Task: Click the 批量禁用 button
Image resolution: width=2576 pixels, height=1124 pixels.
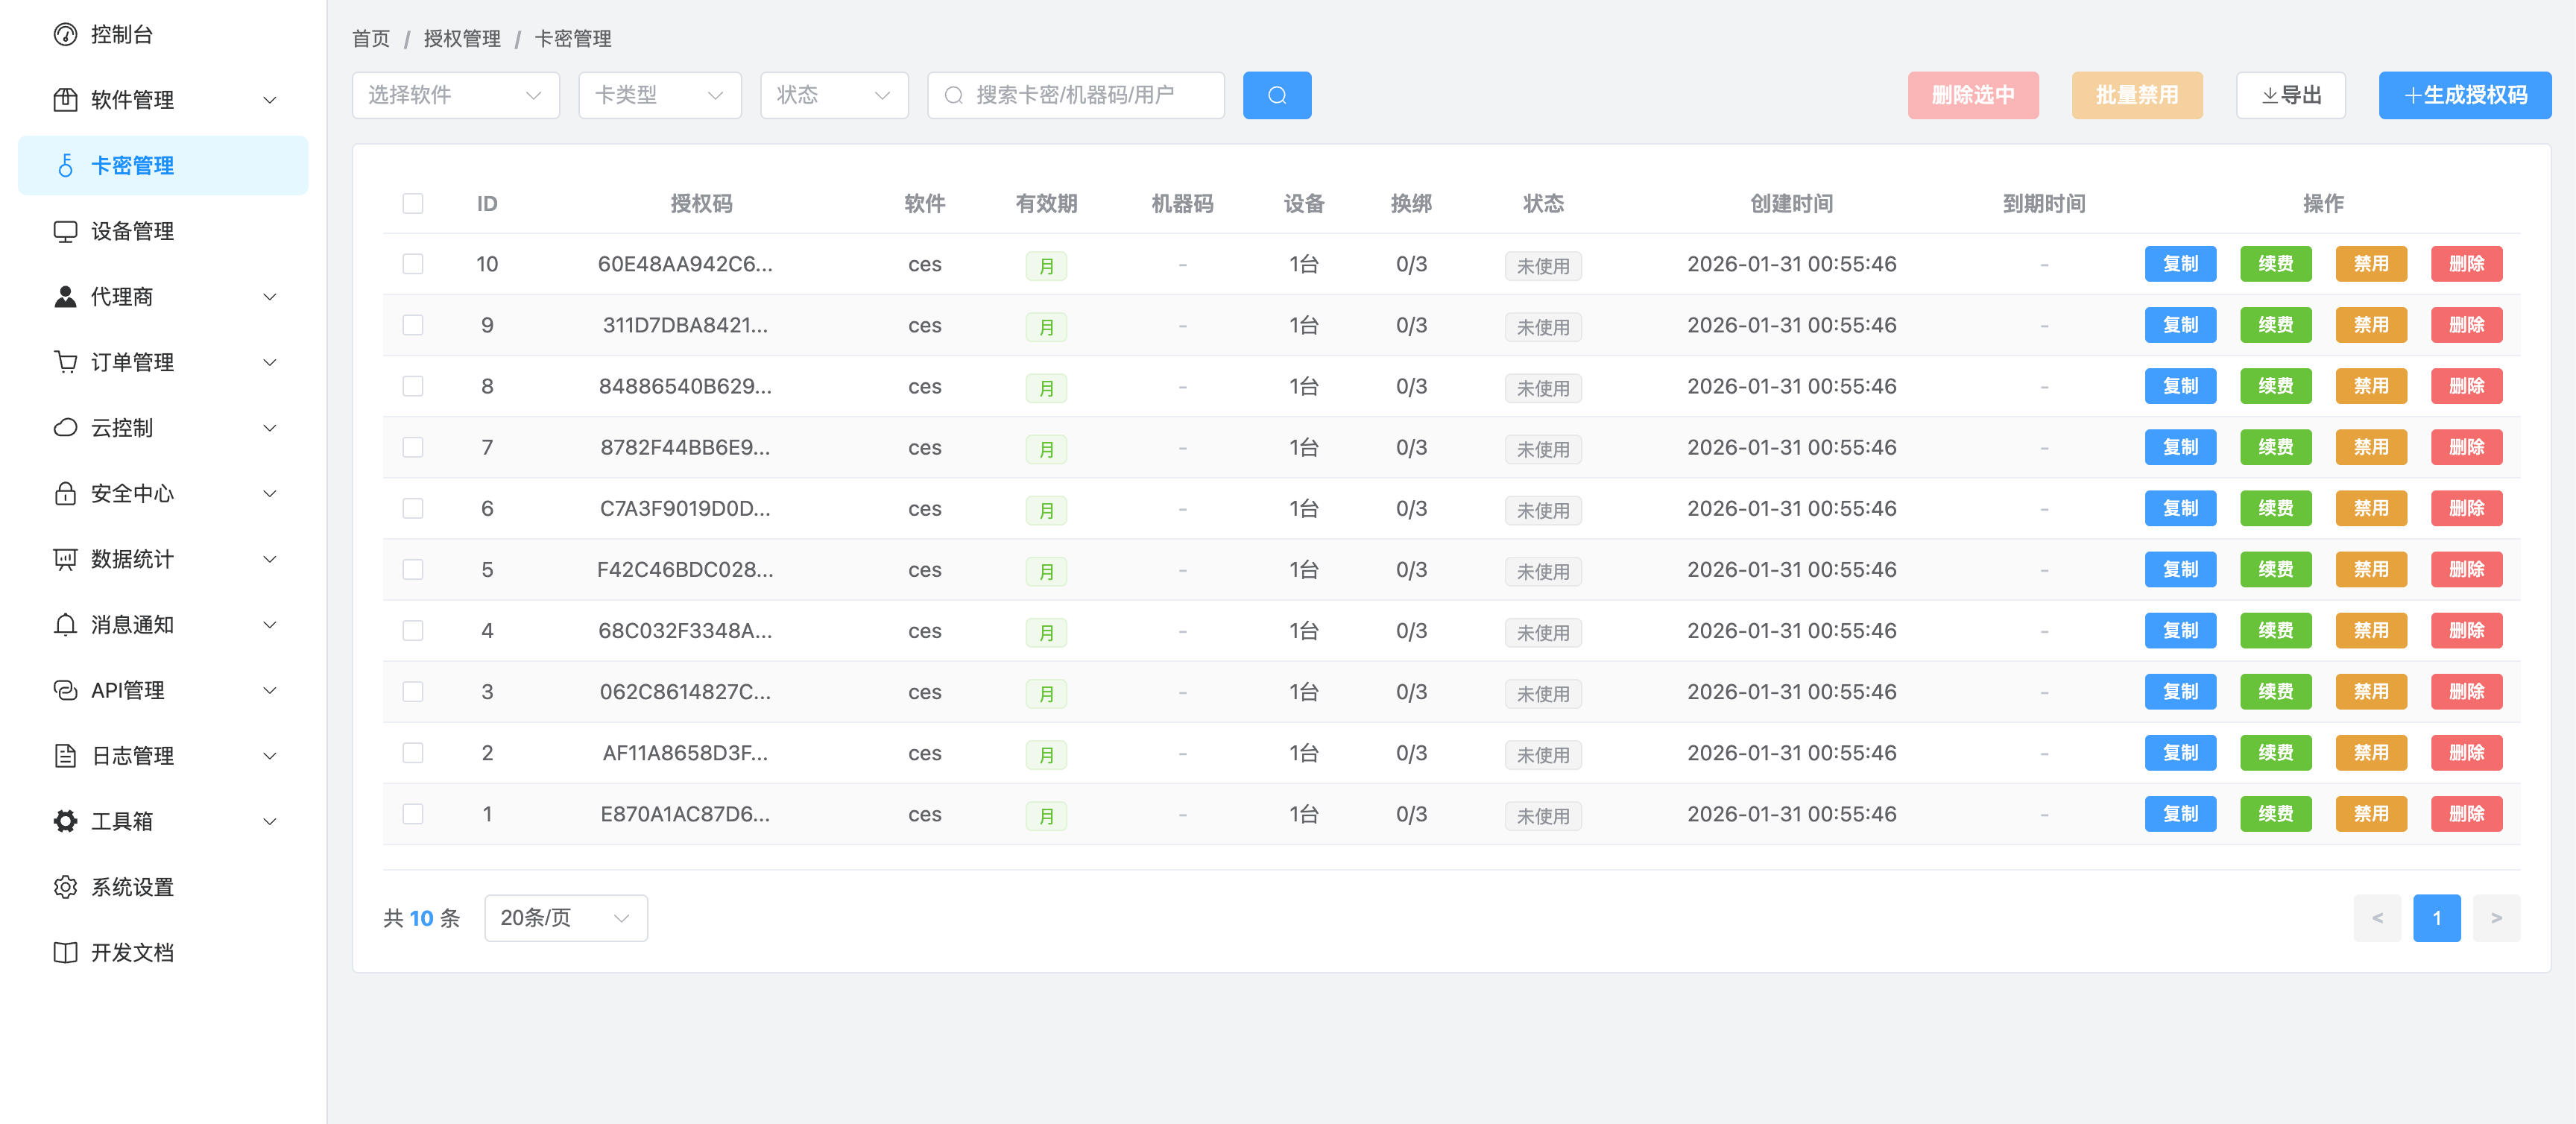Action: pos(2137,95)
